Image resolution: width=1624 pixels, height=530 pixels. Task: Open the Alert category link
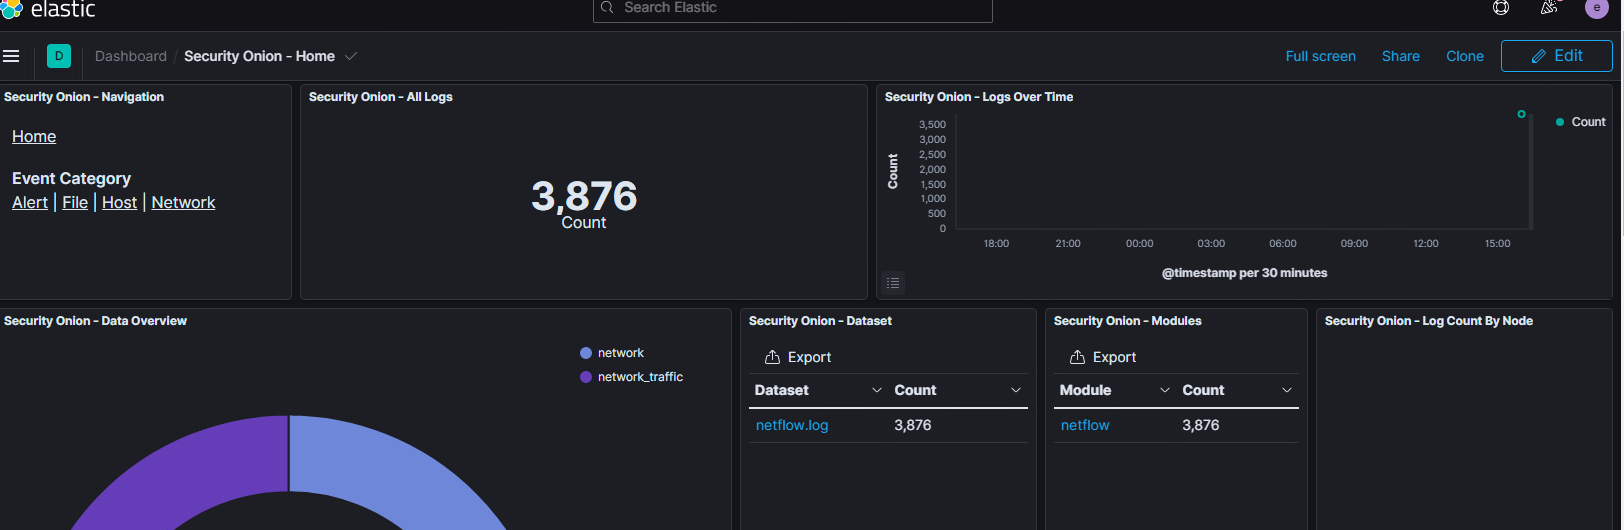tap(30, 202)
